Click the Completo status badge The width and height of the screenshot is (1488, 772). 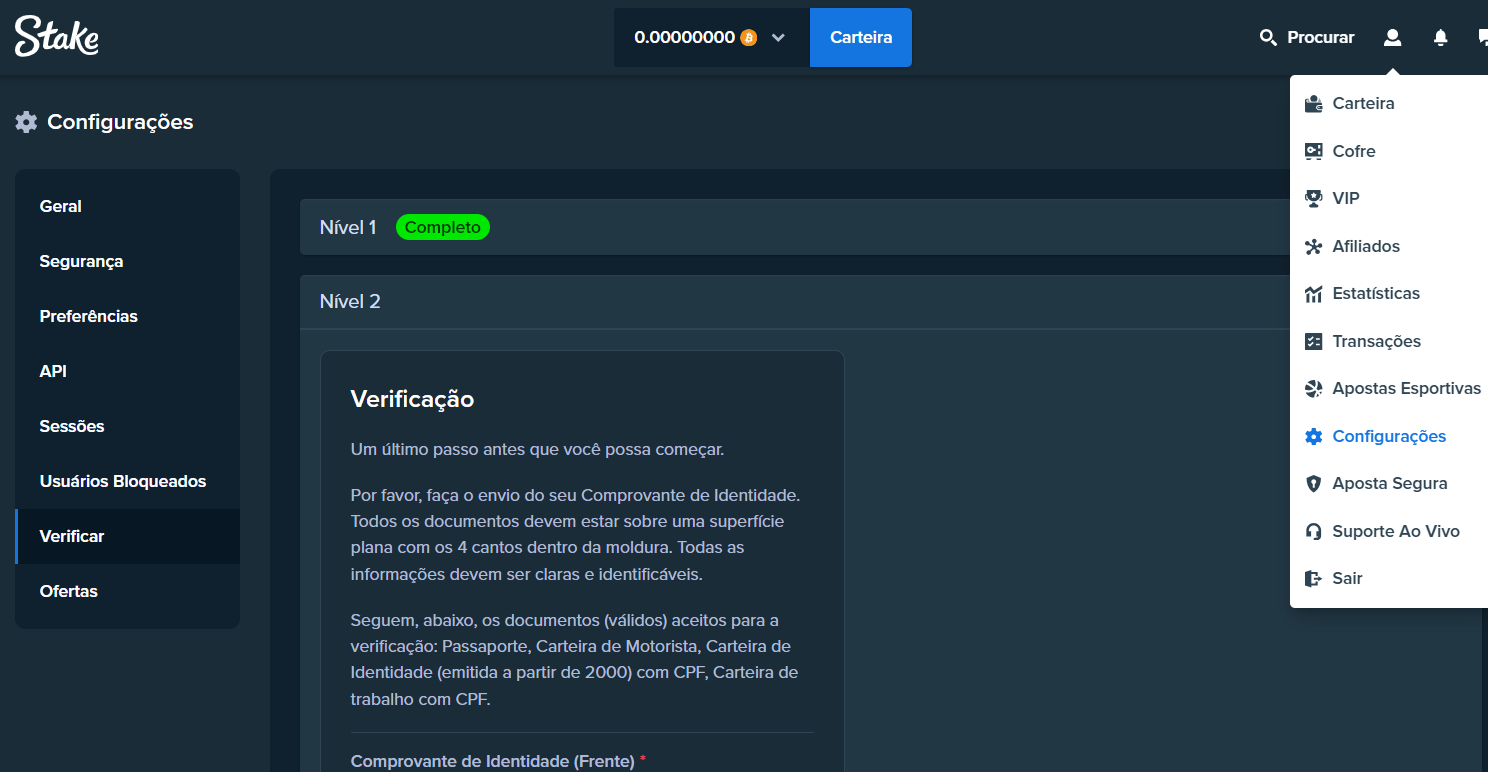point(443,227)
